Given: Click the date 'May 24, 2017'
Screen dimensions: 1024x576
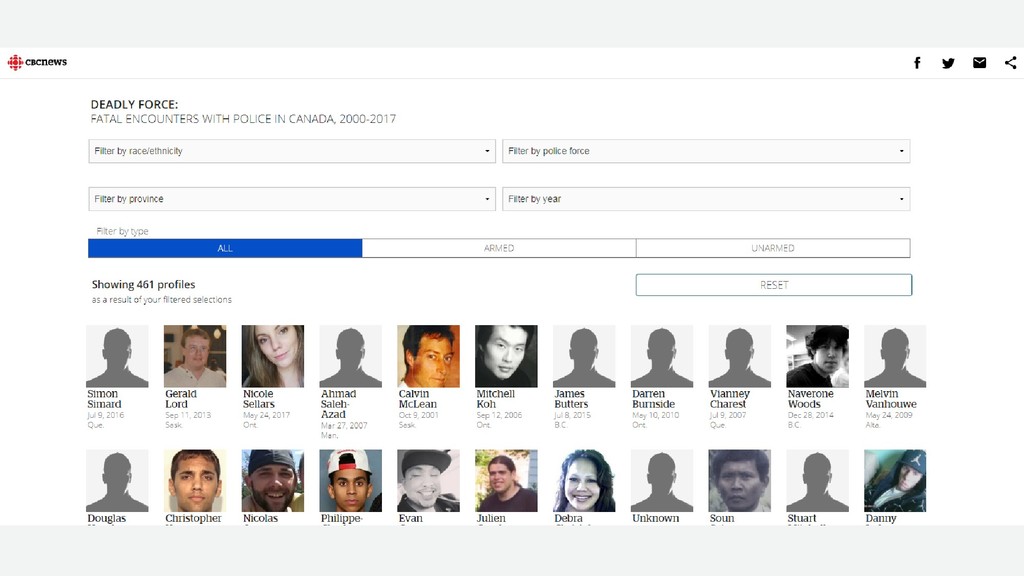Looking at the screenshot, I should click(266, 415).
